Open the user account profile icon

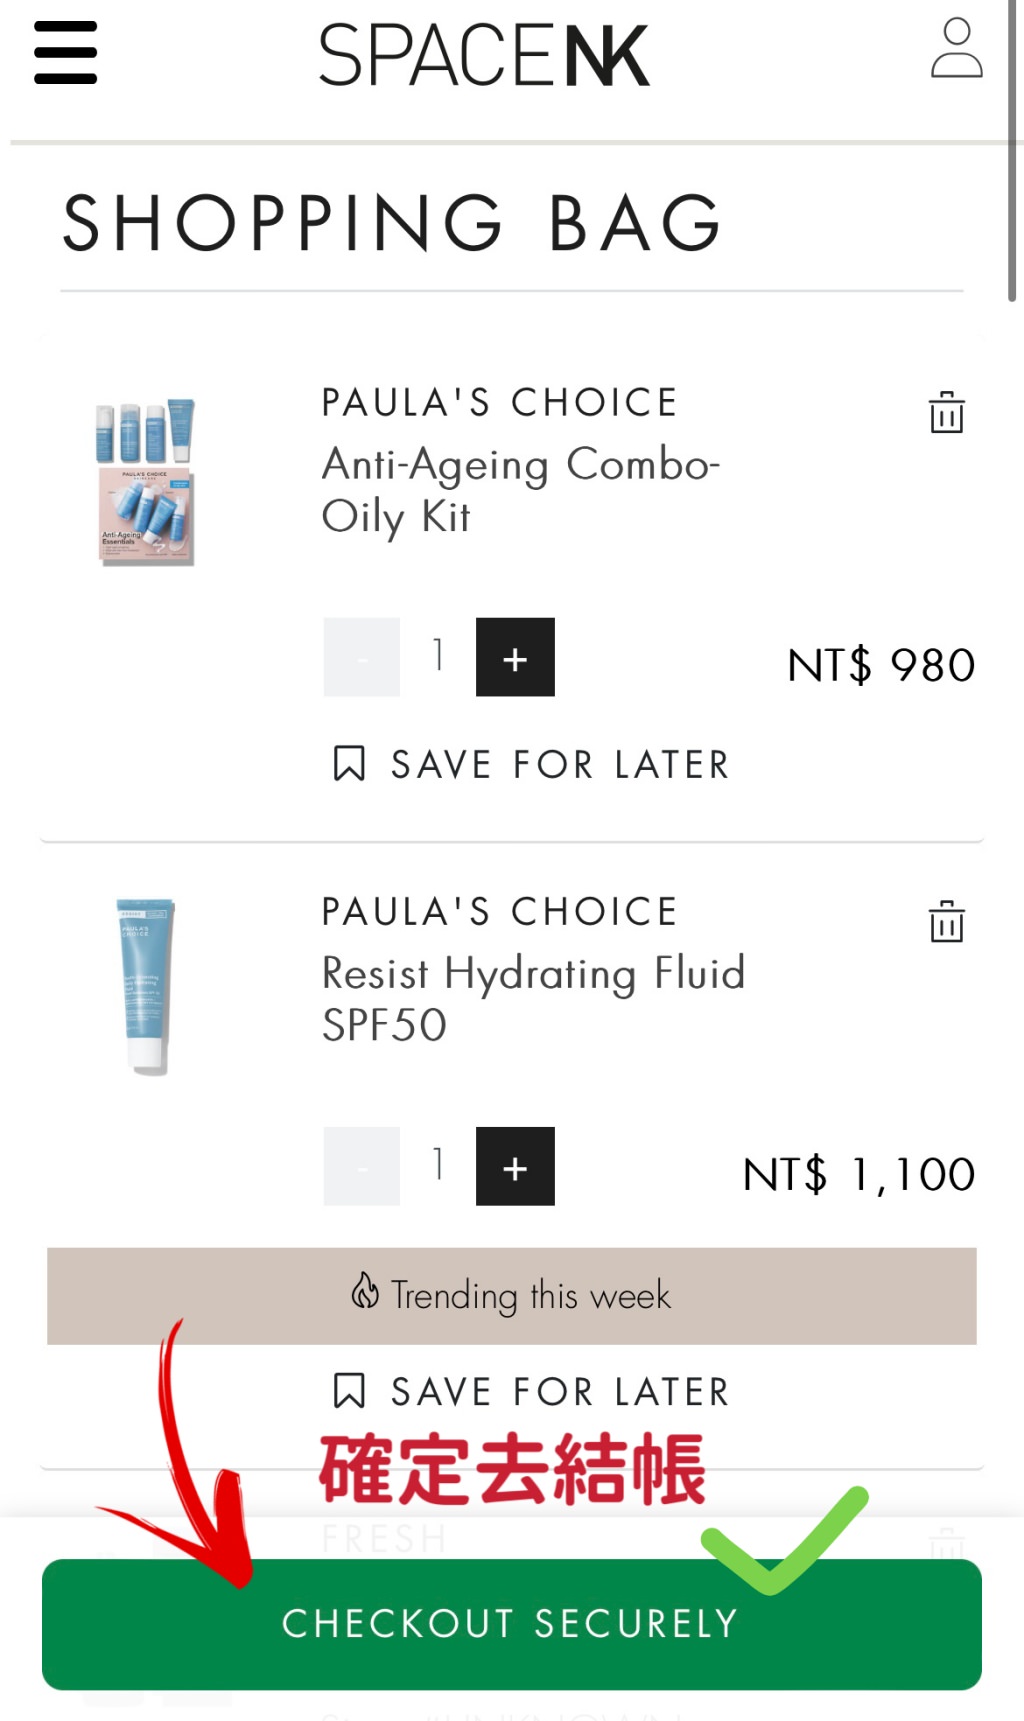coord(956,49)
